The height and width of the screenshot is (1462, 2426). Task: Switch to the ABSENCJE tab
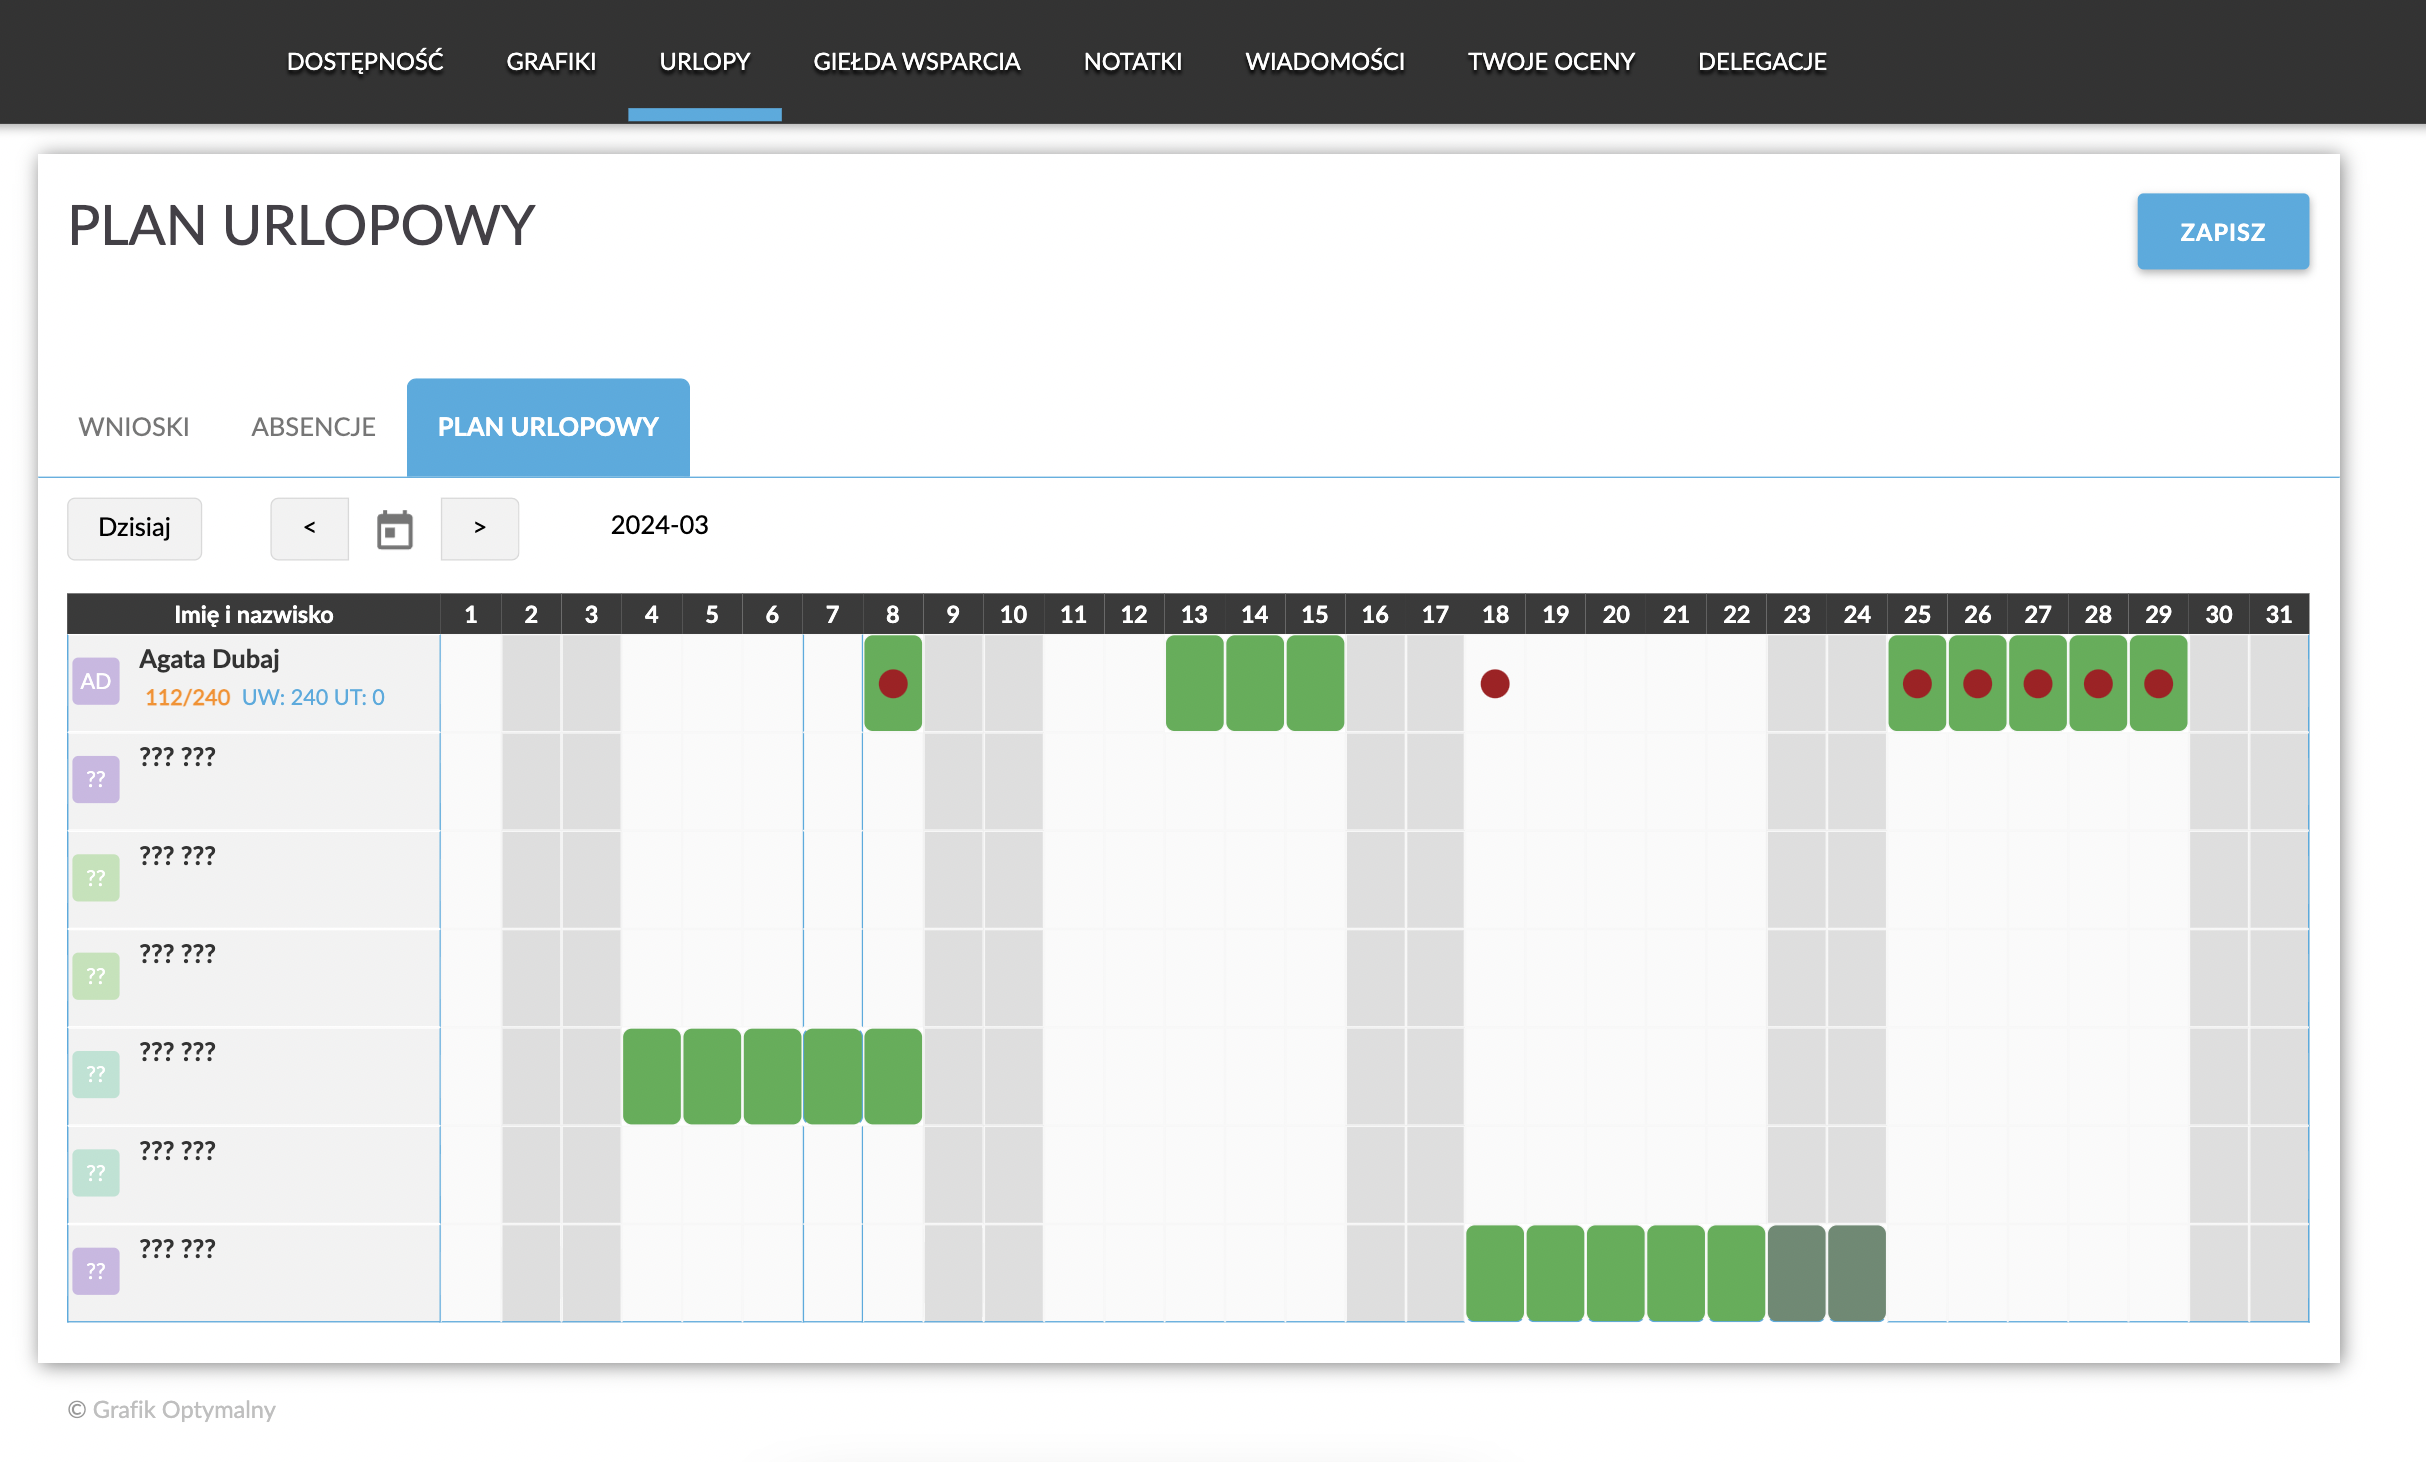tap(313, 427)
